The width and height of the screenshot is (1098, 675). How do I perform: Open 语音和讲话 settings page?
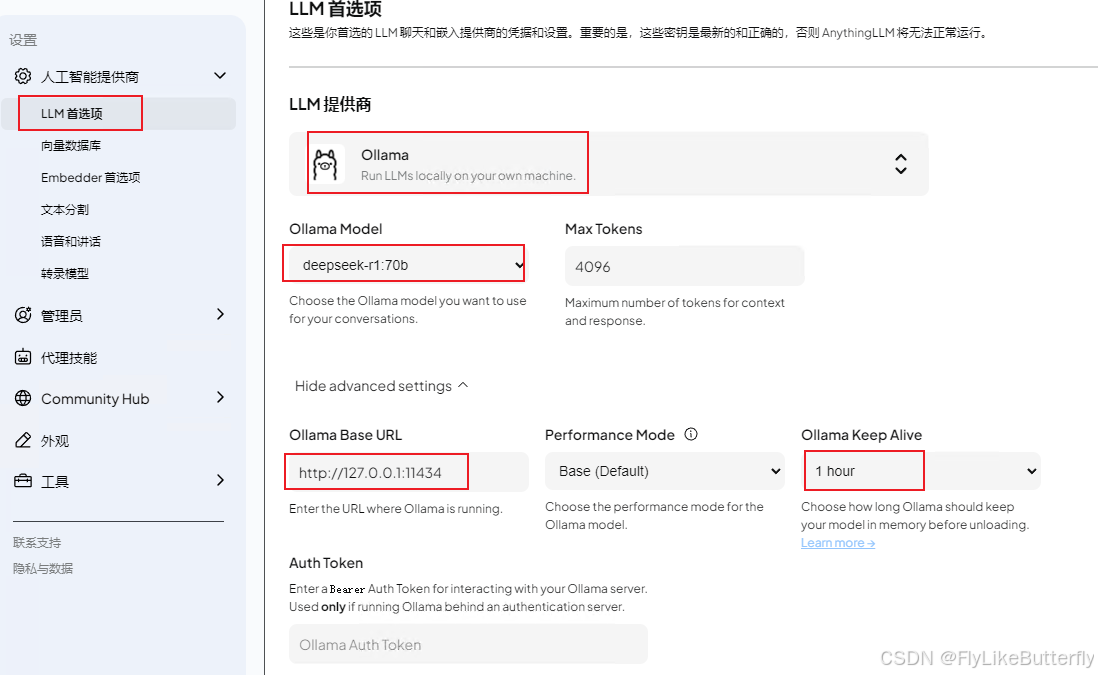pyautogui.click(x=71, y=242)
